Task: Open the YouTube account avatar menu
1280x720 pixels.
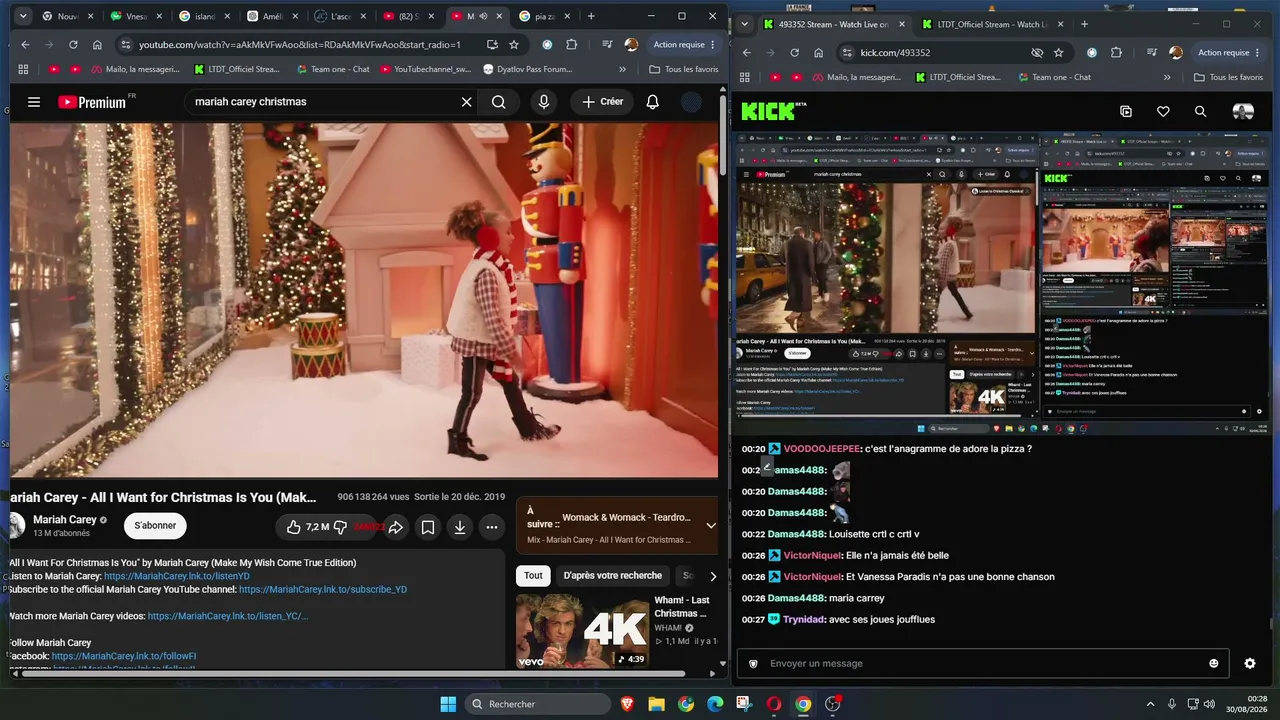Action: (x=691, y=102)
